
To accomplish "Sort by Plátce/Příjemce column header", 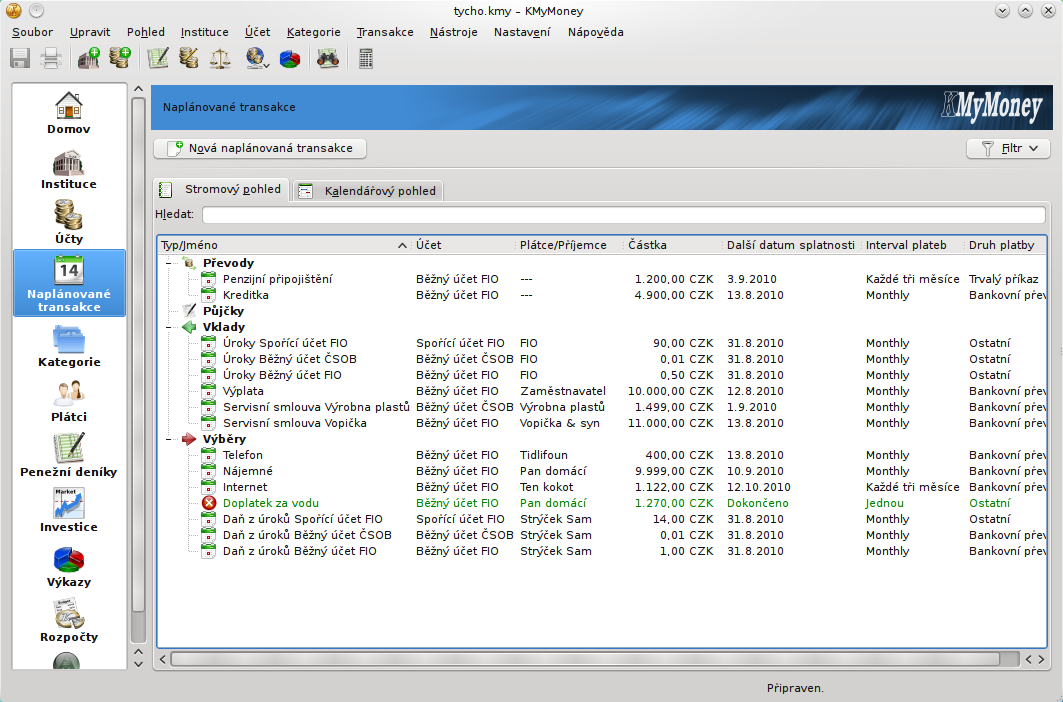I will click(569, 245).
